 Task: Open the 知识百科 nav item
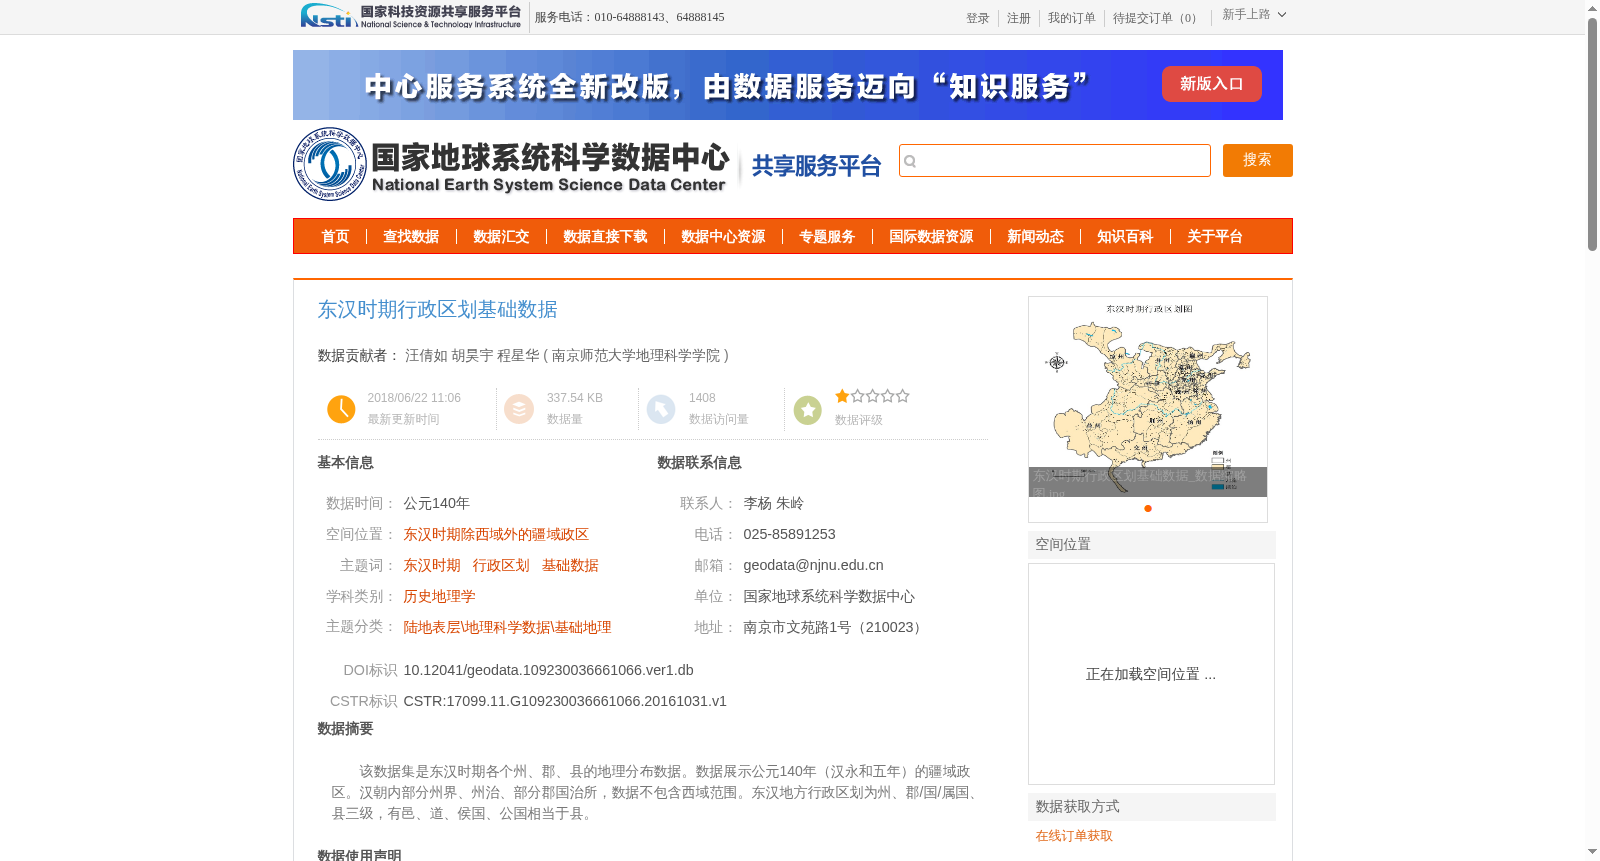tap(1125, 237)
